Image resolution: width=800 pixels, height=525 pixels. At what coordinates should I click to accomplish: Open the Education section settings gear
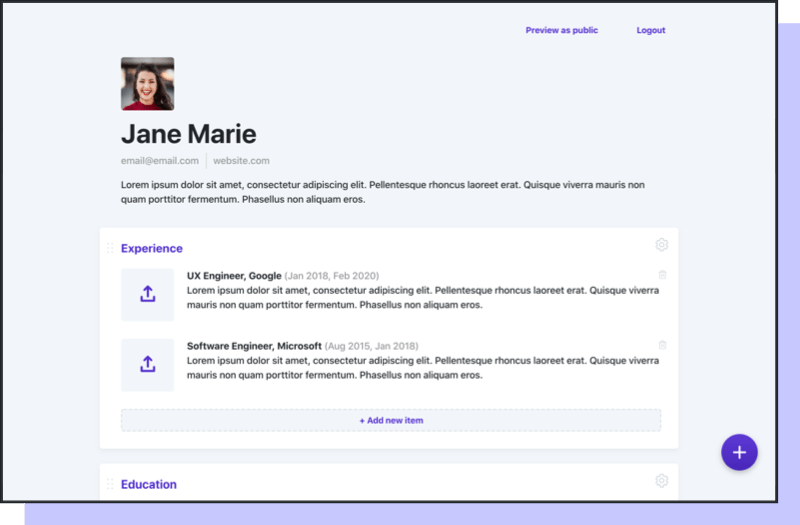coord(661,481)
